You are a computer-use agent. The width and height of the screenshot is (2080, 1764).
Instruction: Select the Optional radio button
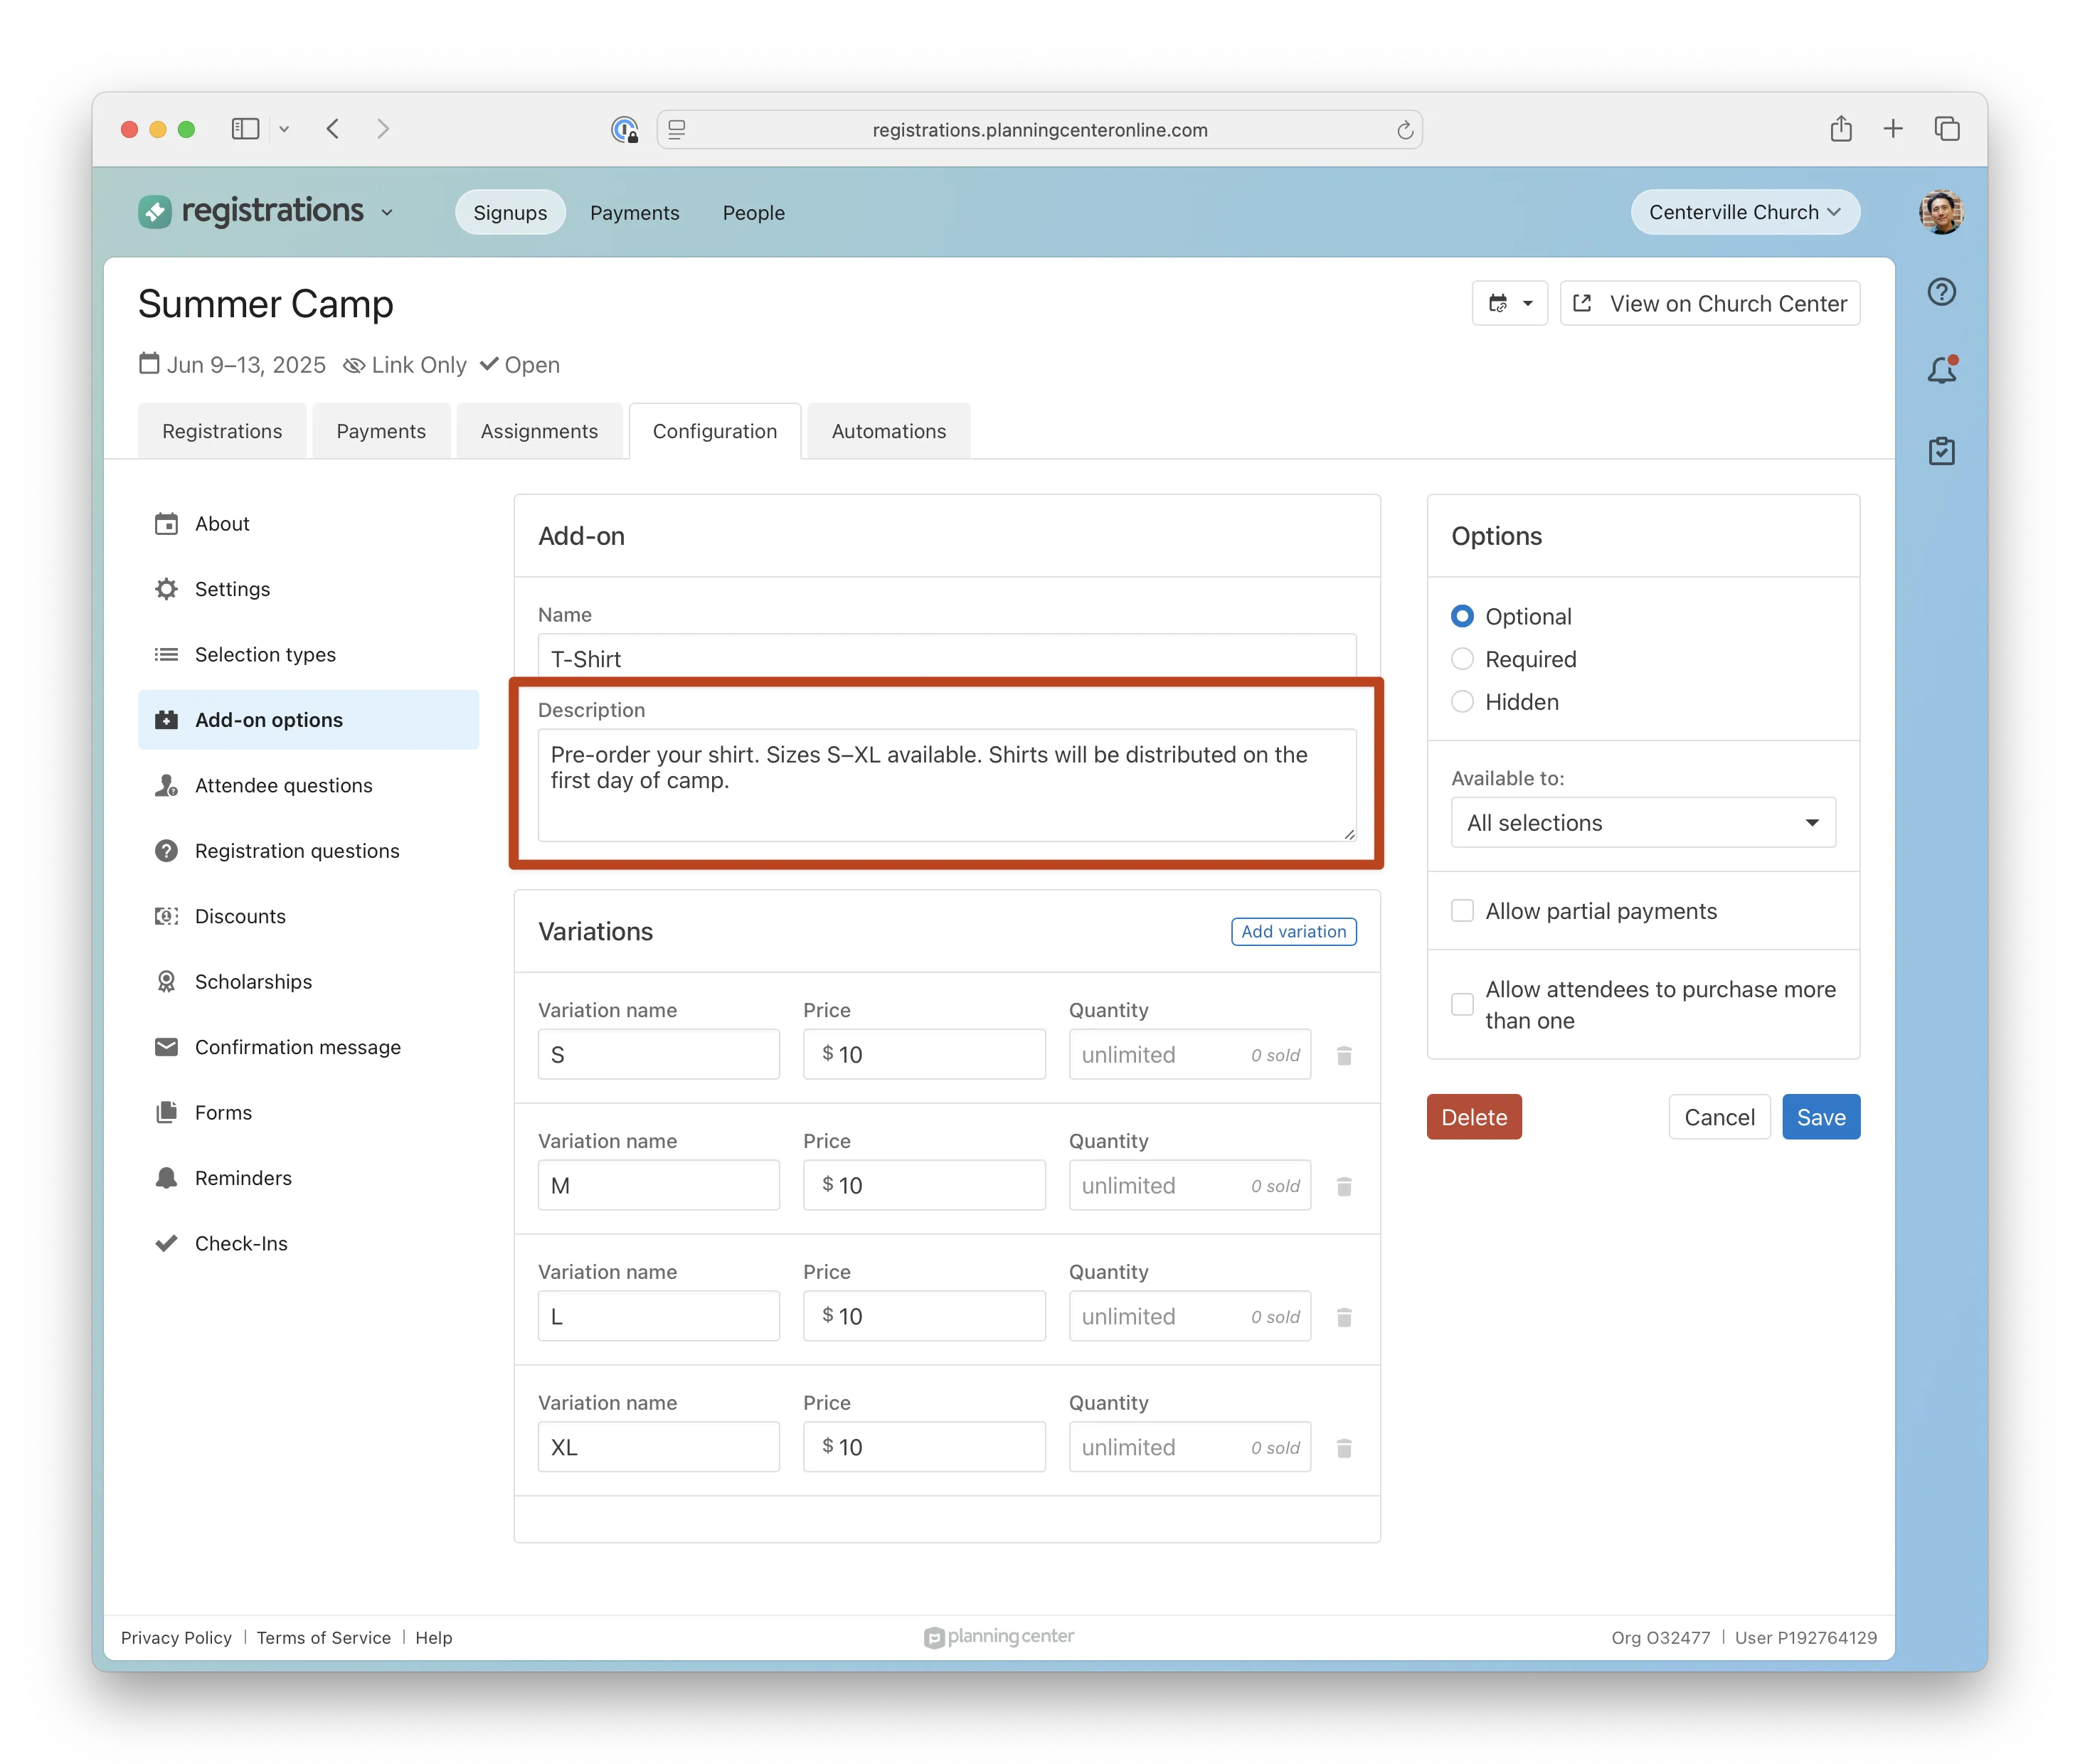point(1462,616)
